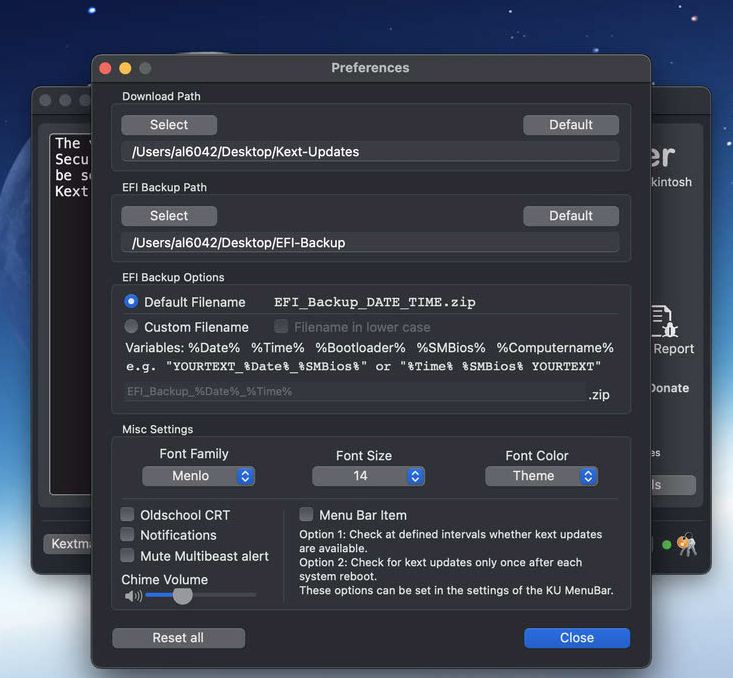Click the Kextm button in main window
This screenshot has height=678, width=733.
[68, 544]
